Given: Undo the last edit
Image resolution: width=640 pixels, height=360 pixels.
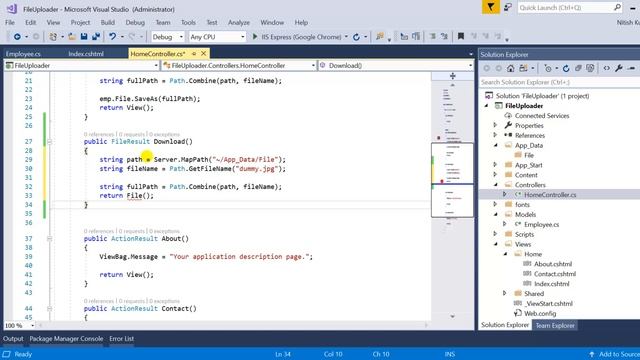Looking at the screenshot, I should 112,37.
